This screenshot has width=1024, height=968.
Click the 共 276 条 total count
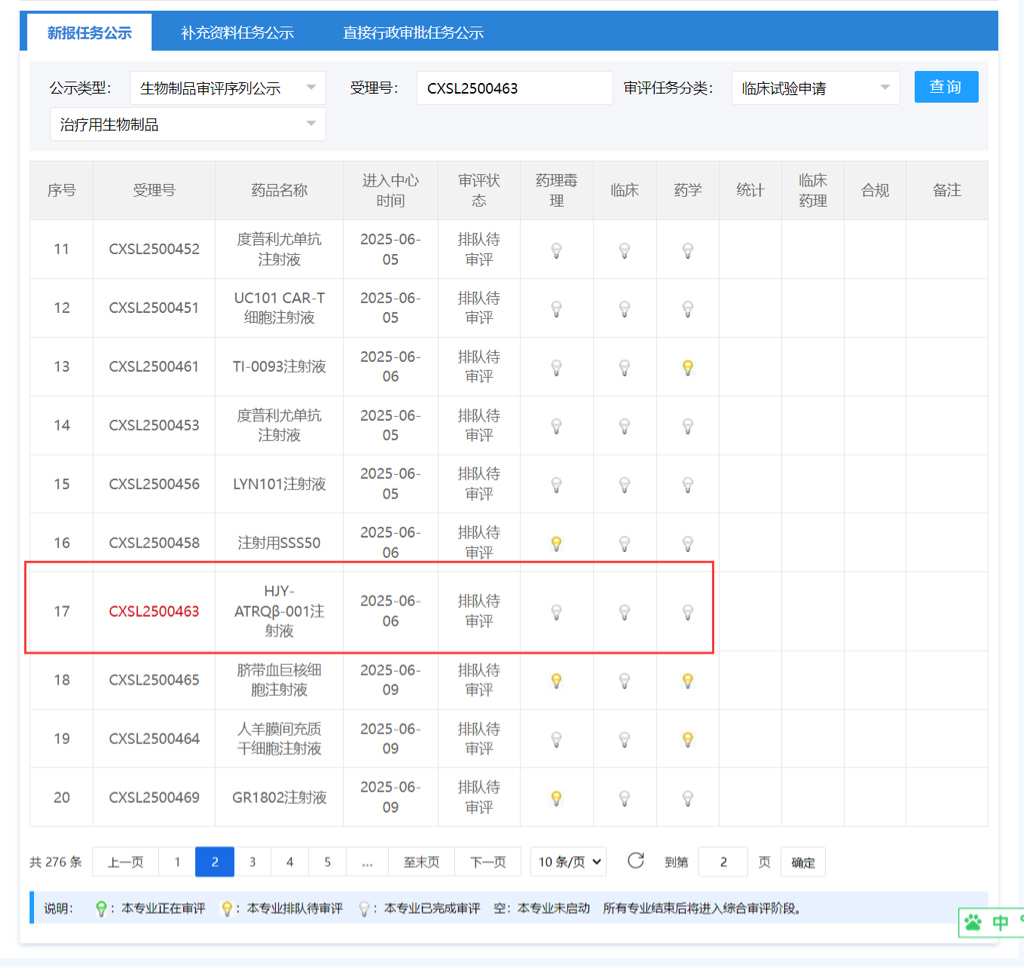[x=56, y=862]
